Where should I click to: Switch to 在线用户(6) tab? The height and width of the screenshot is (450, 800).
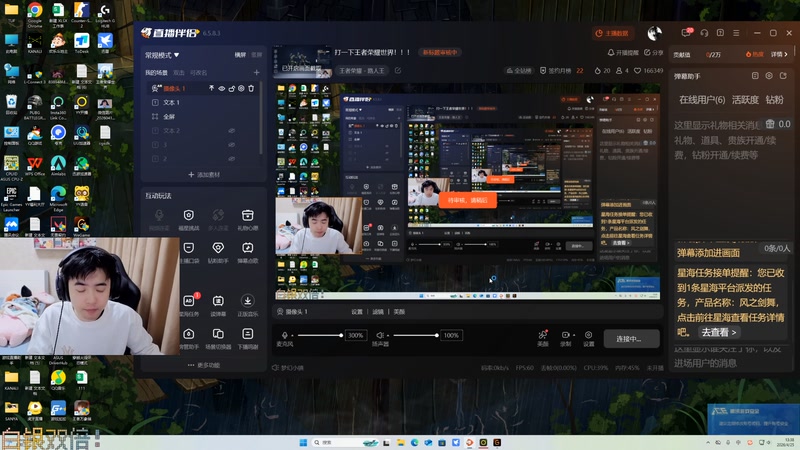tap(702, 99)
